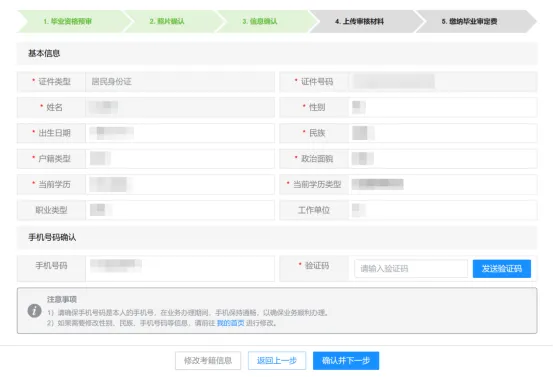This screenshot has height=377, width=554.
Task: Click the 修改考籍信息 button
Action: pyautogui.click(x=208, y=360)
